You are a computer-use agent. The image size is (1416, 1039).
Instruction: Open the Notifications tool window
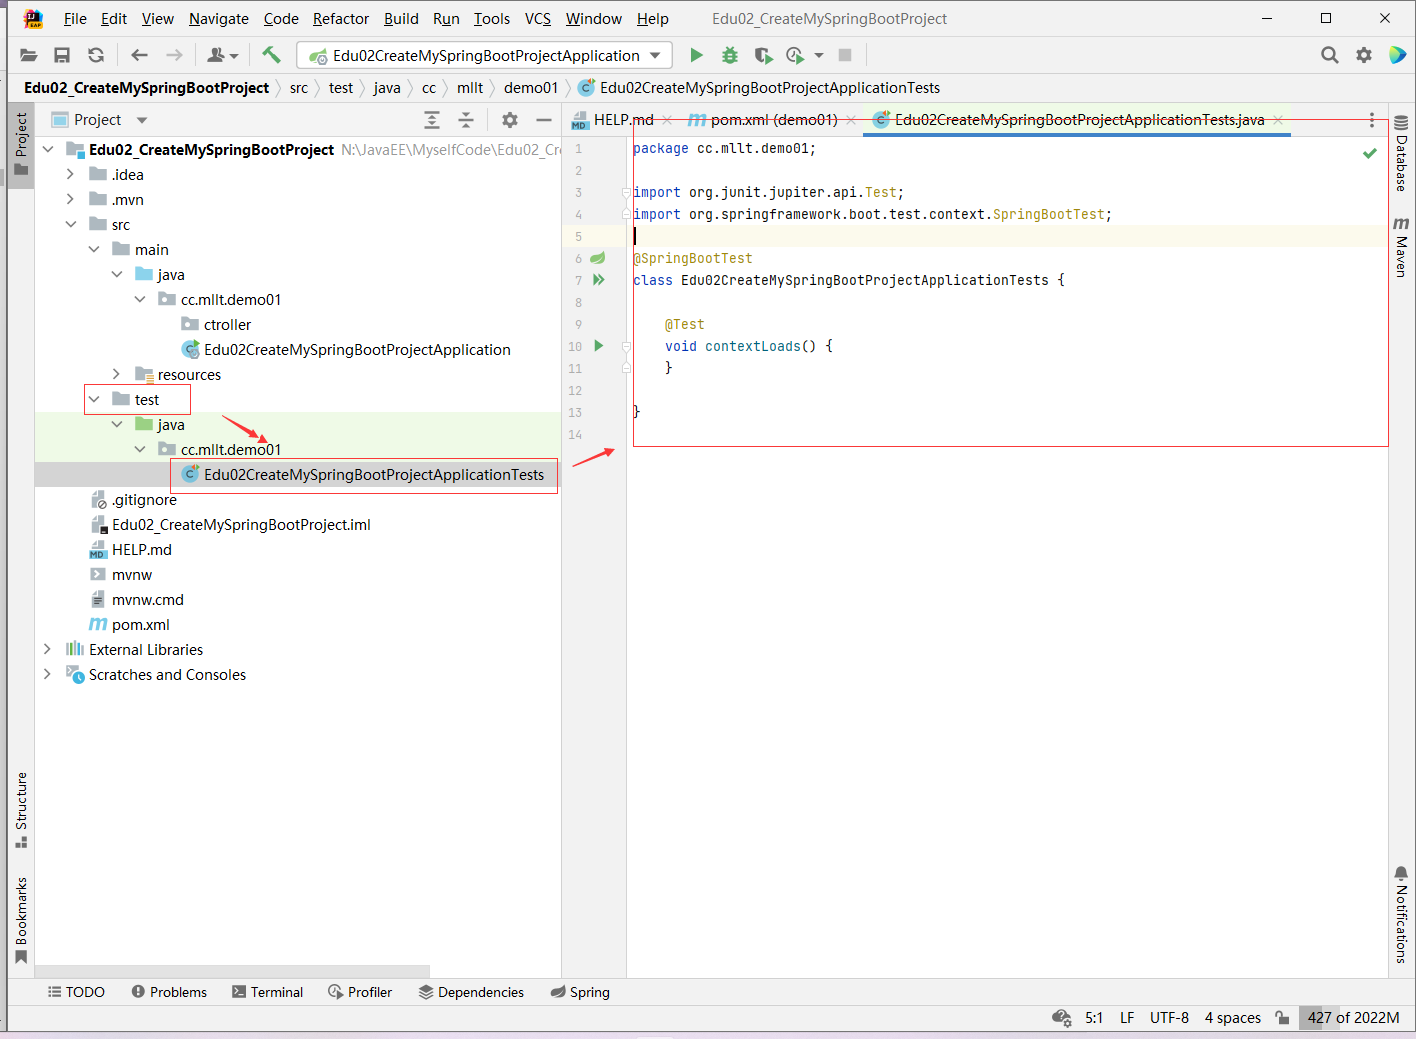1401,915
